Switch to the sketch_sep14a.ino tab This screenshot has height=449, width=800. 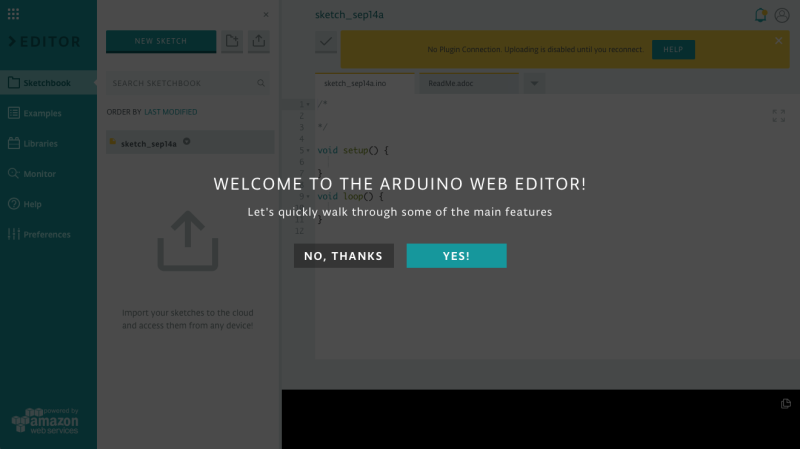click(365, 83)
